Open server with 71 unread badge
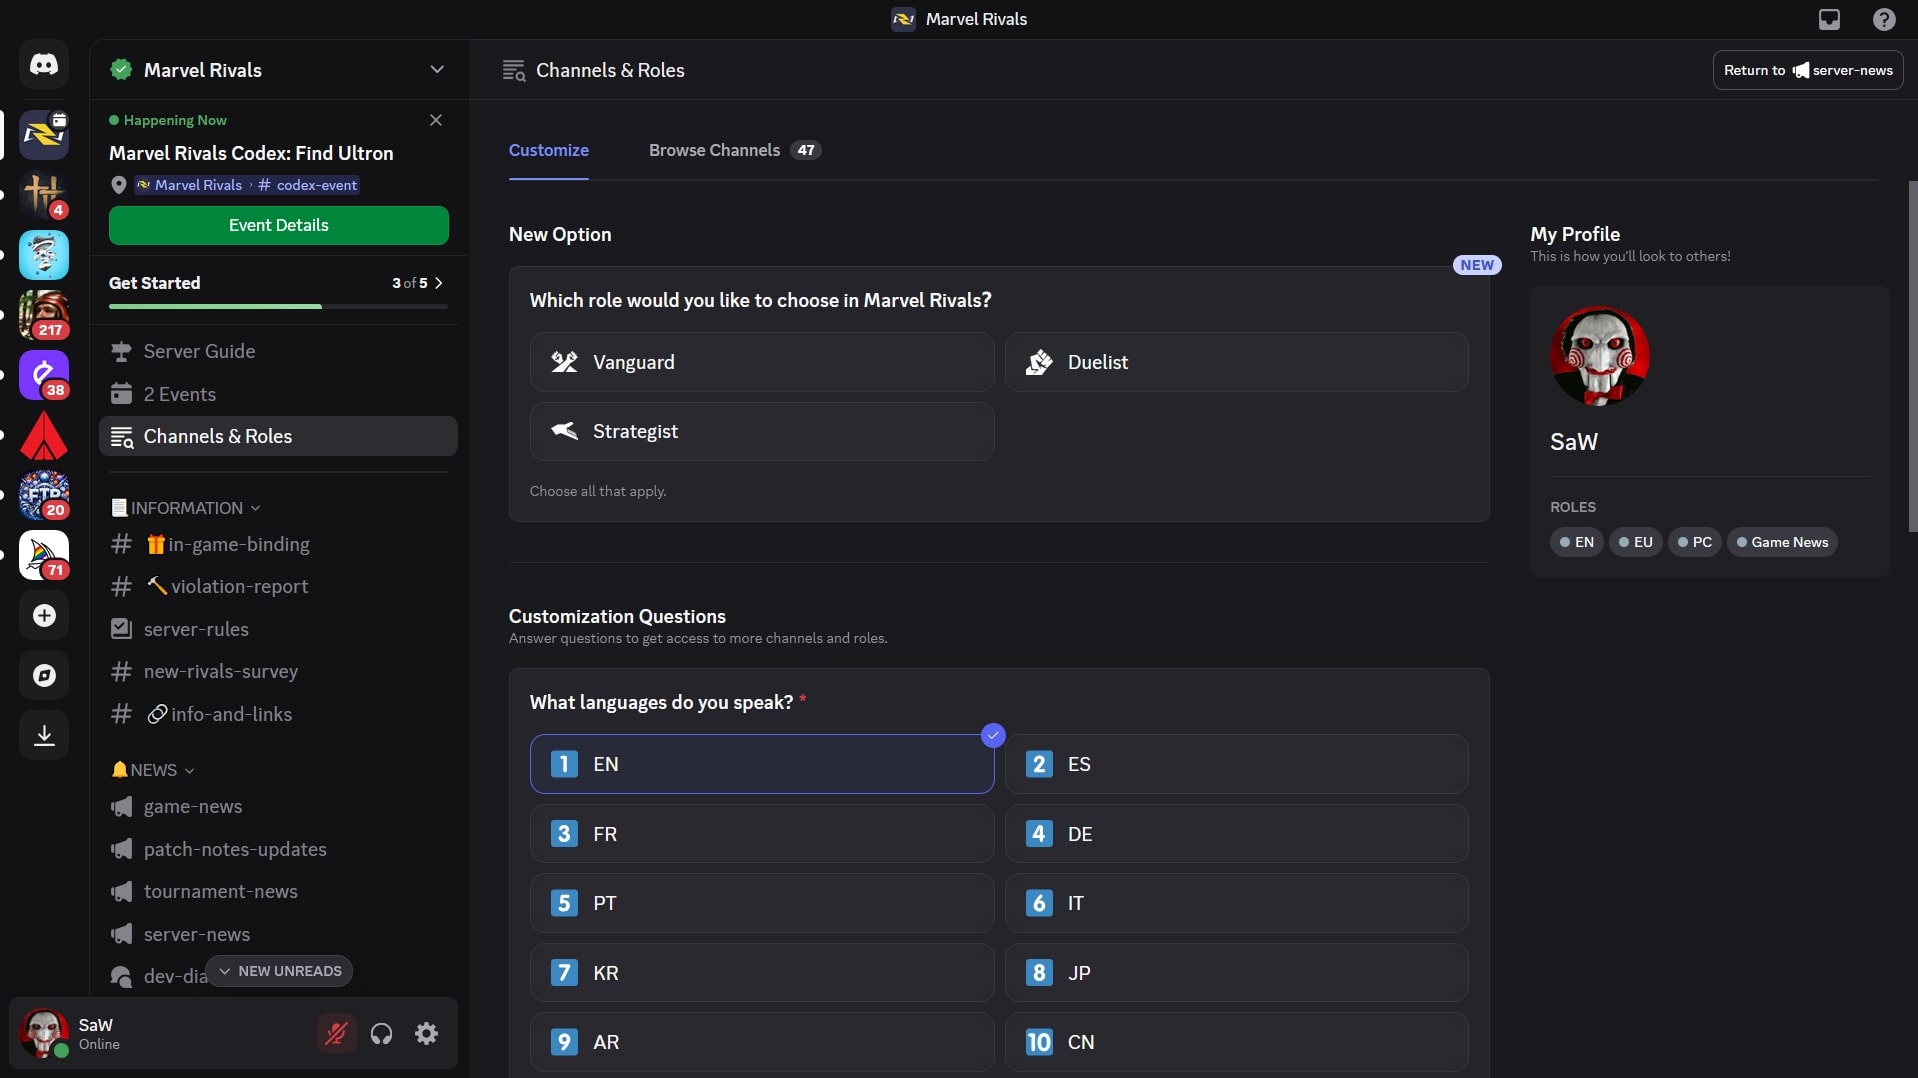Image resolution: width=1918 pixels, height=1078 pixels. coord(44,555)
